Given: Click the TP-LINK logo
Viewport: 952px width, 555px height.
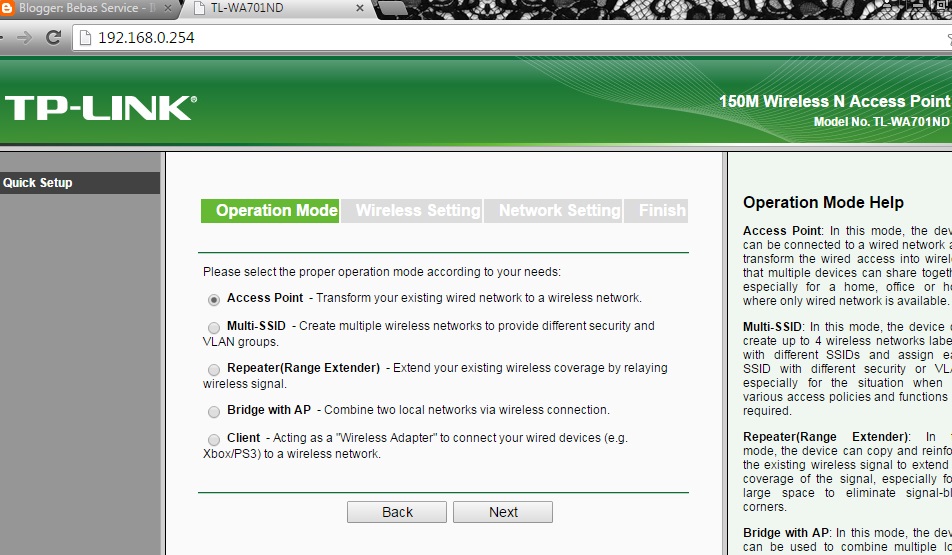Looking at the screenshot, I should pos(101,108).
